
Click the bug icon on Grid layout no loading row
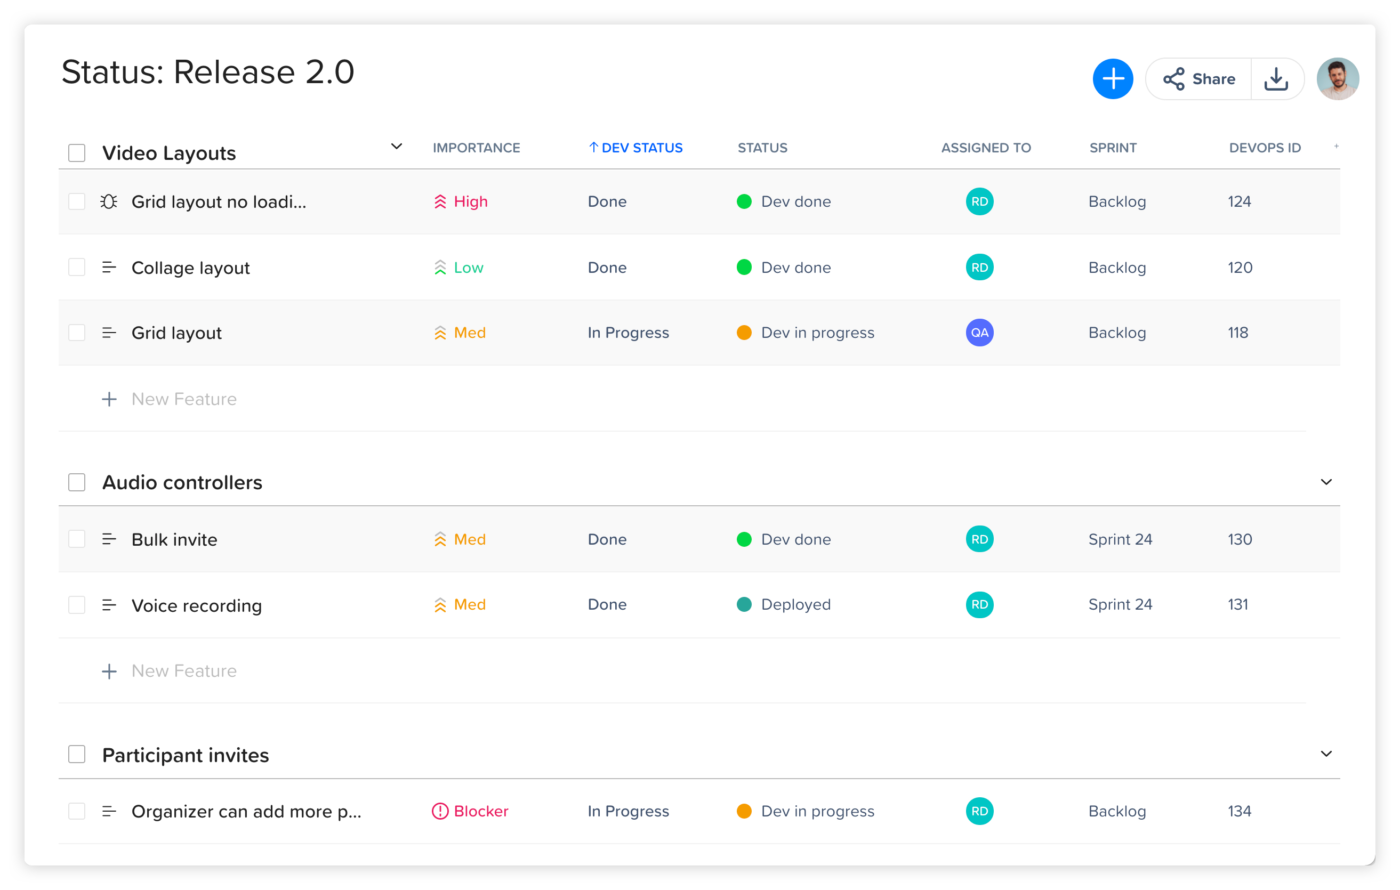click(x=109, y=202)
